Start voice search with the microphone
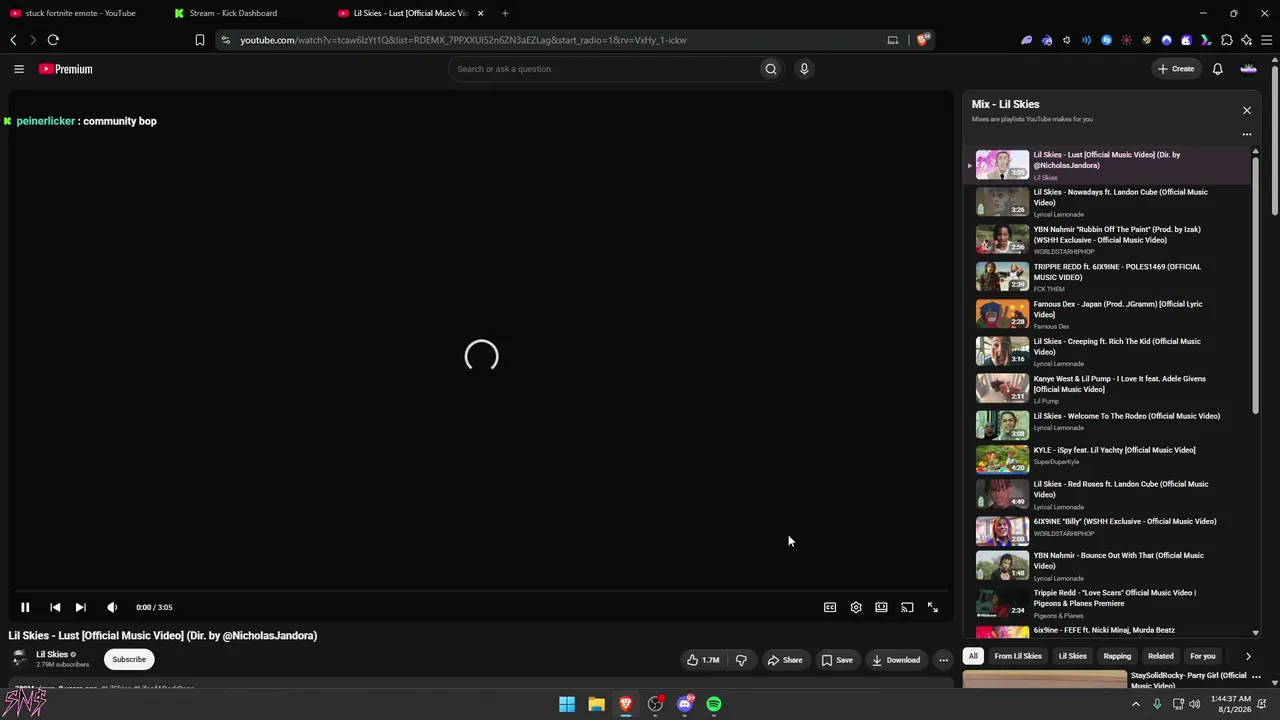This screenshot has width=1280, height=720. [804, 69]
